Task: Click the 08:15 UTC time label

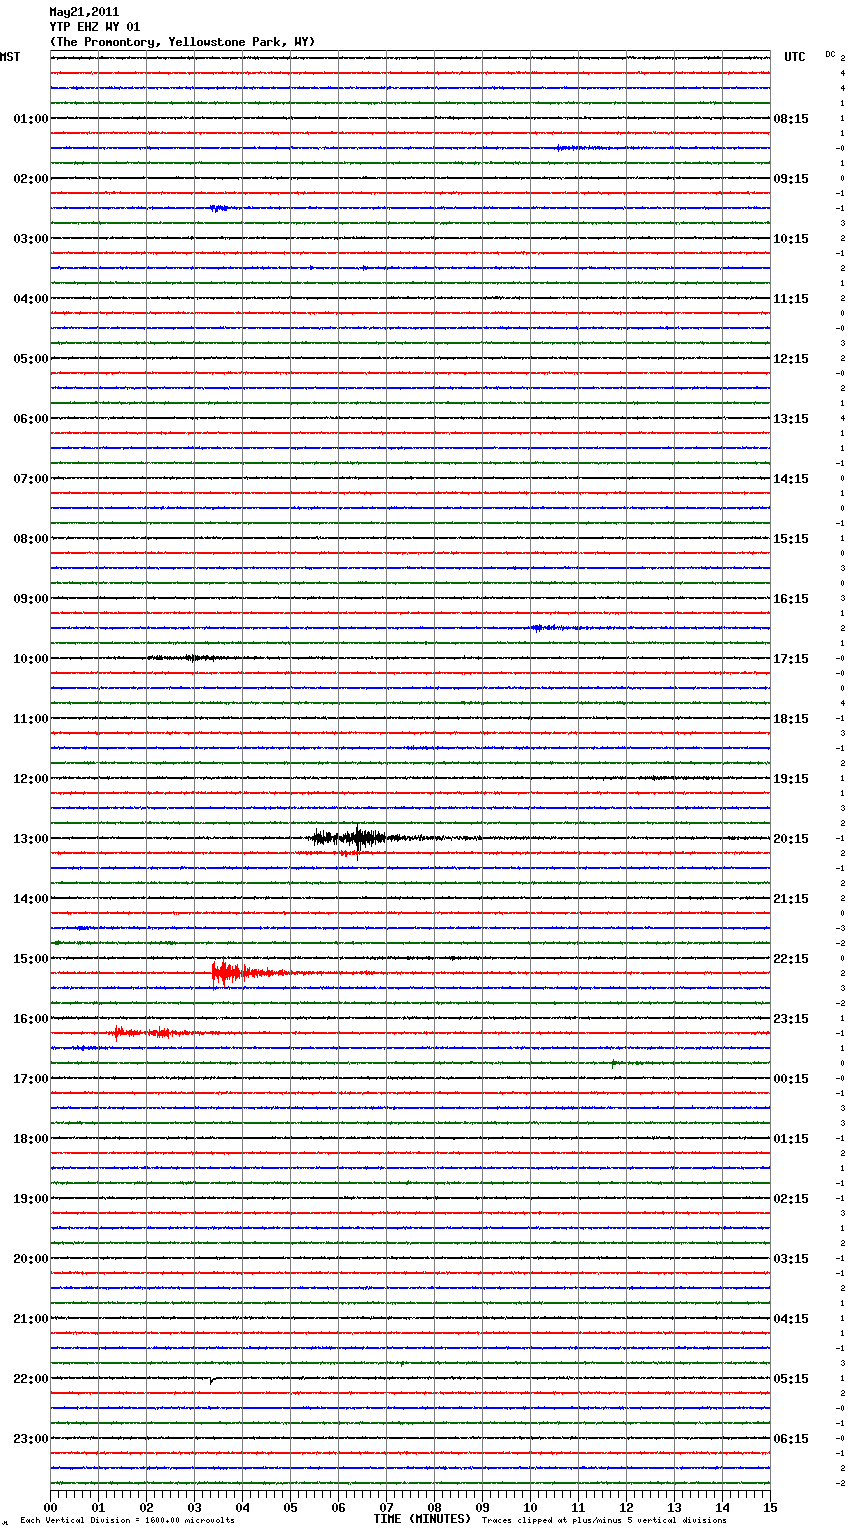Action: pos(791,119)
